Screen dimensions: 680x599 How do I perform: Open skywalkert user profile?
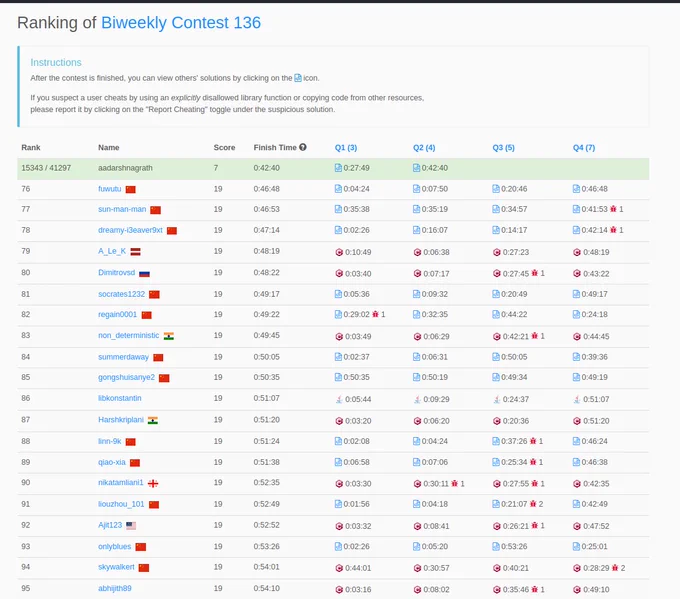tap(116, 567)
